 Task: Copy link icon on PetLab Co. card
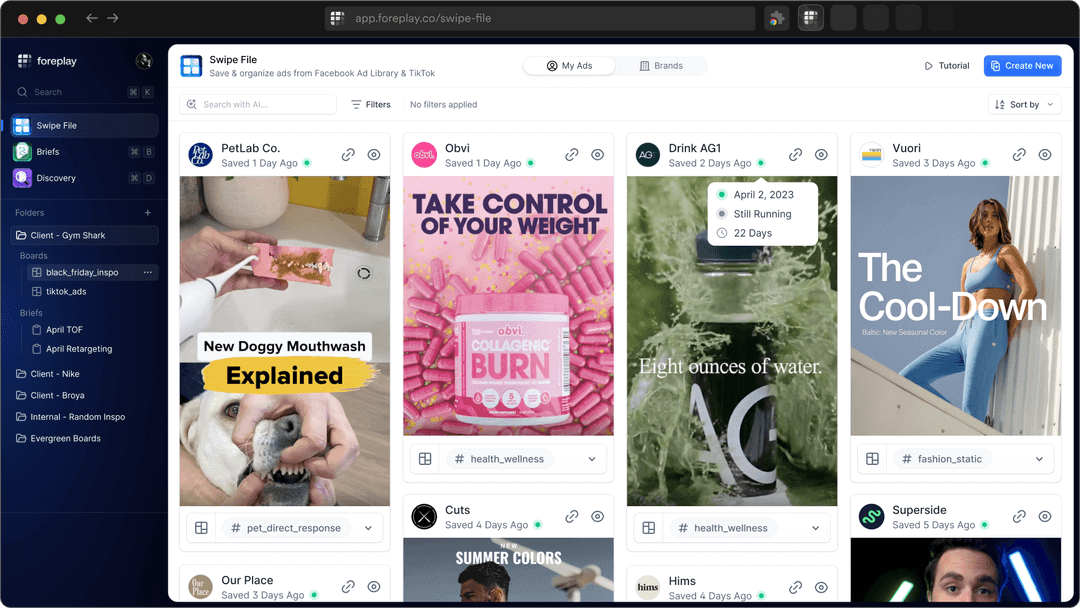[x=348, y=155]
